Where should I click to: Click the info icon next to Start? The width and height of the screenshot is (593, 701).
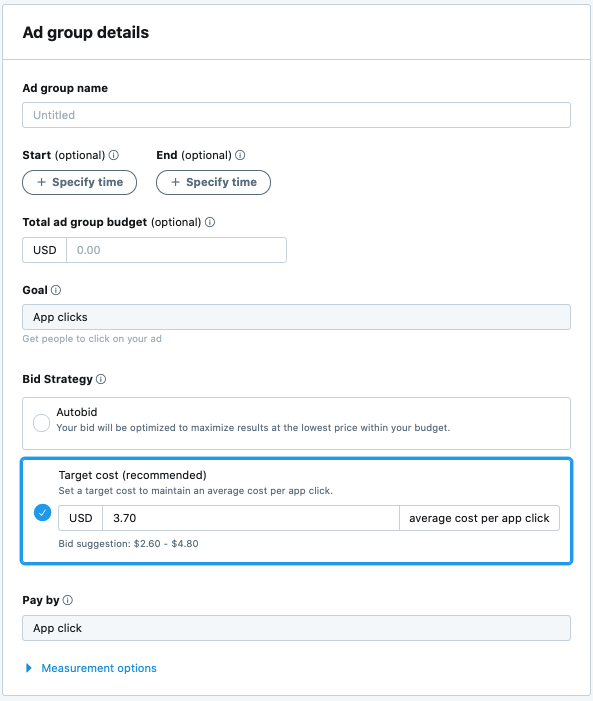pos(114,155)
